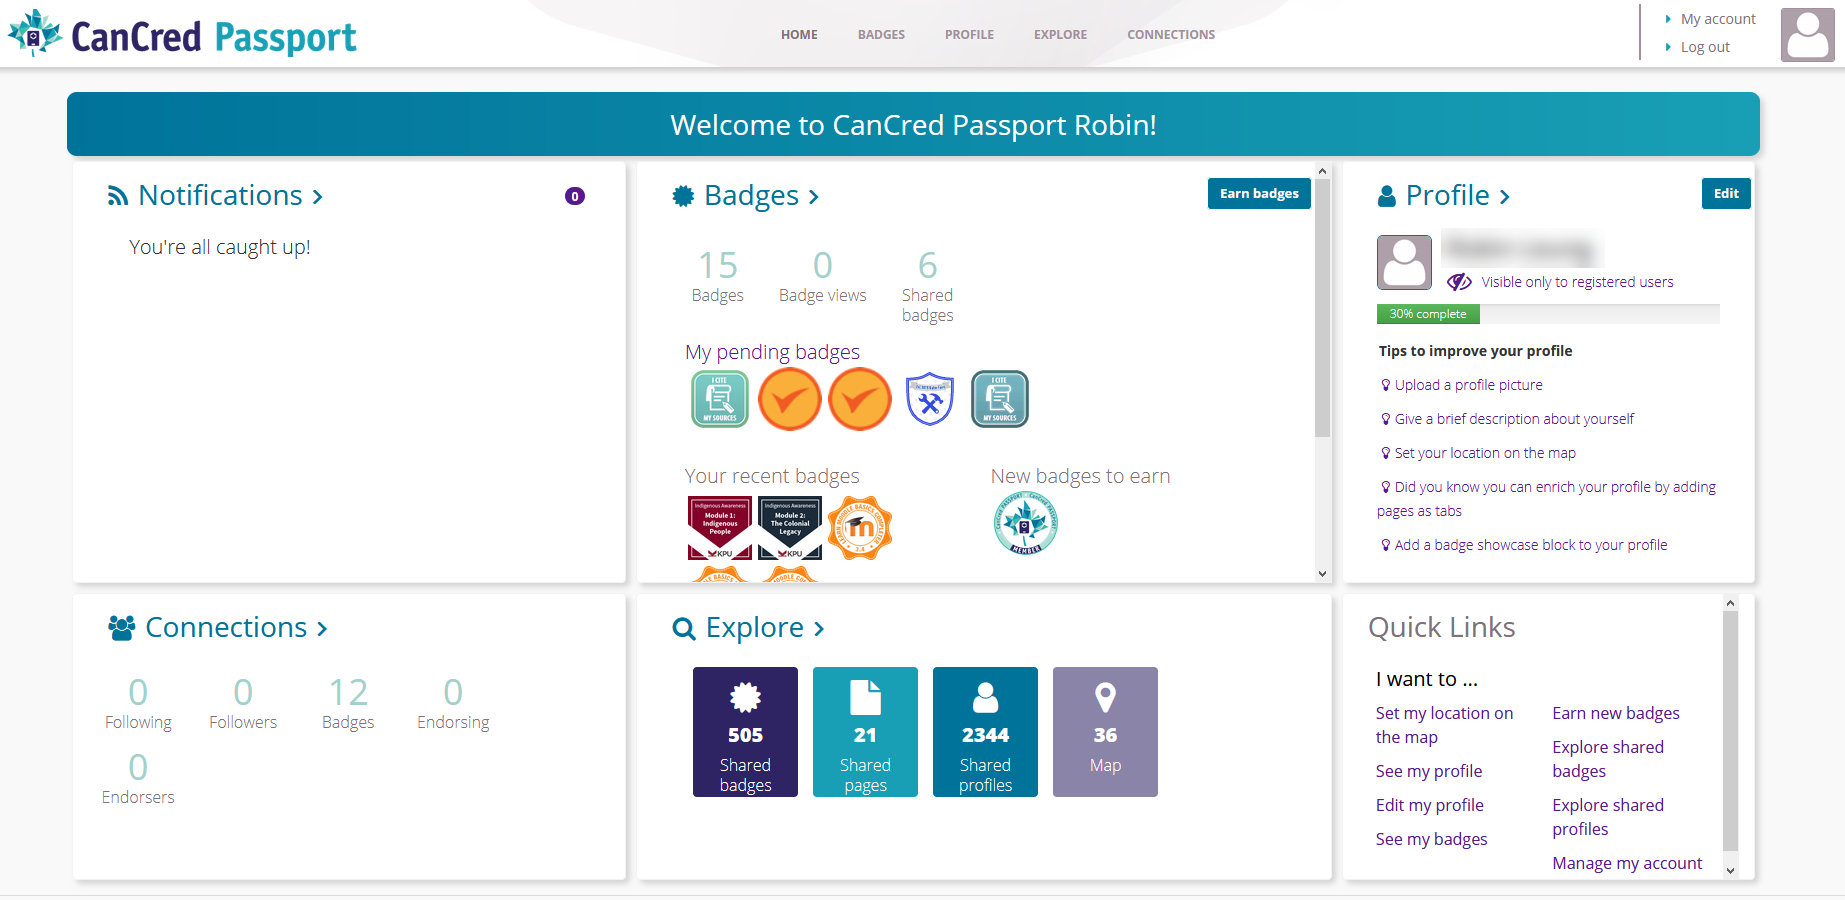Toggle profile visibility eye icon

click(1459, 282)
